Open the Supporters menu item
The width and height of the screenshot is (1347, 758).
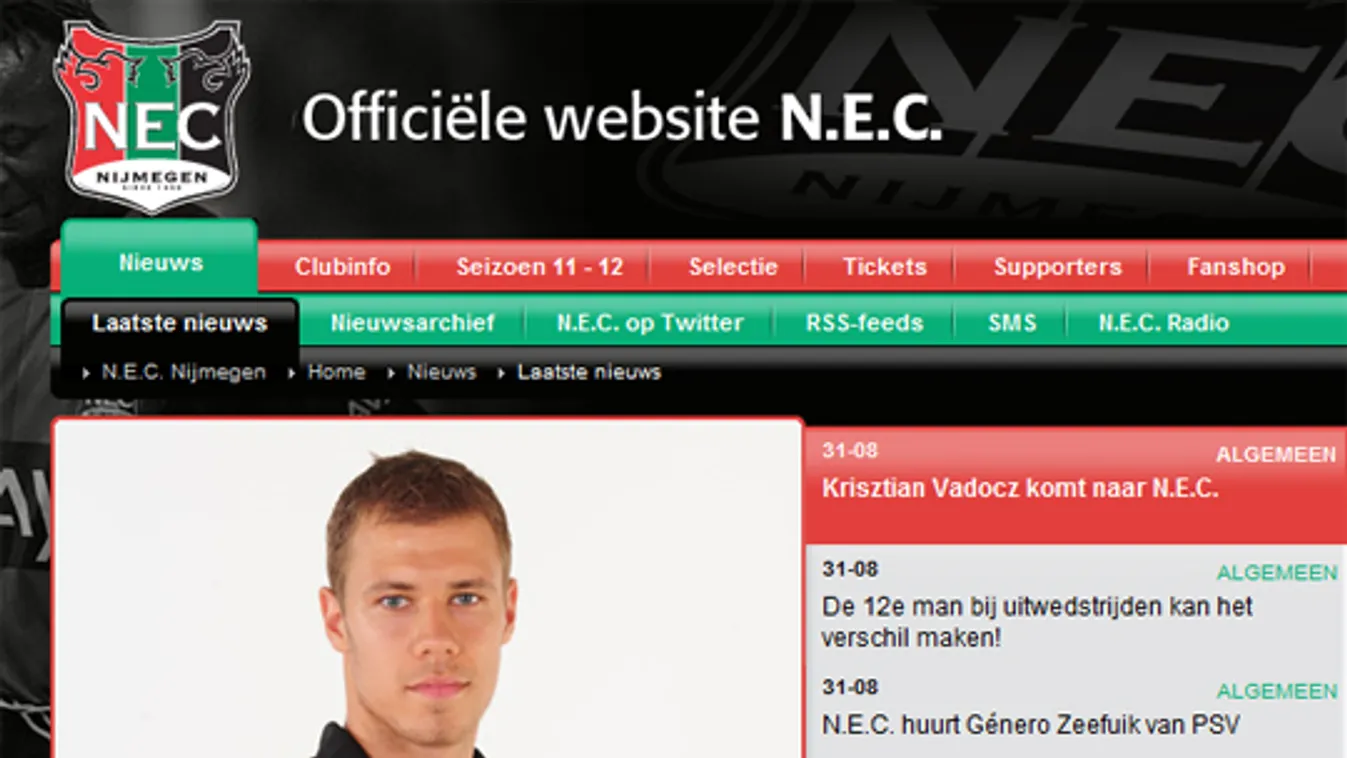click(x=1057, y=267)
